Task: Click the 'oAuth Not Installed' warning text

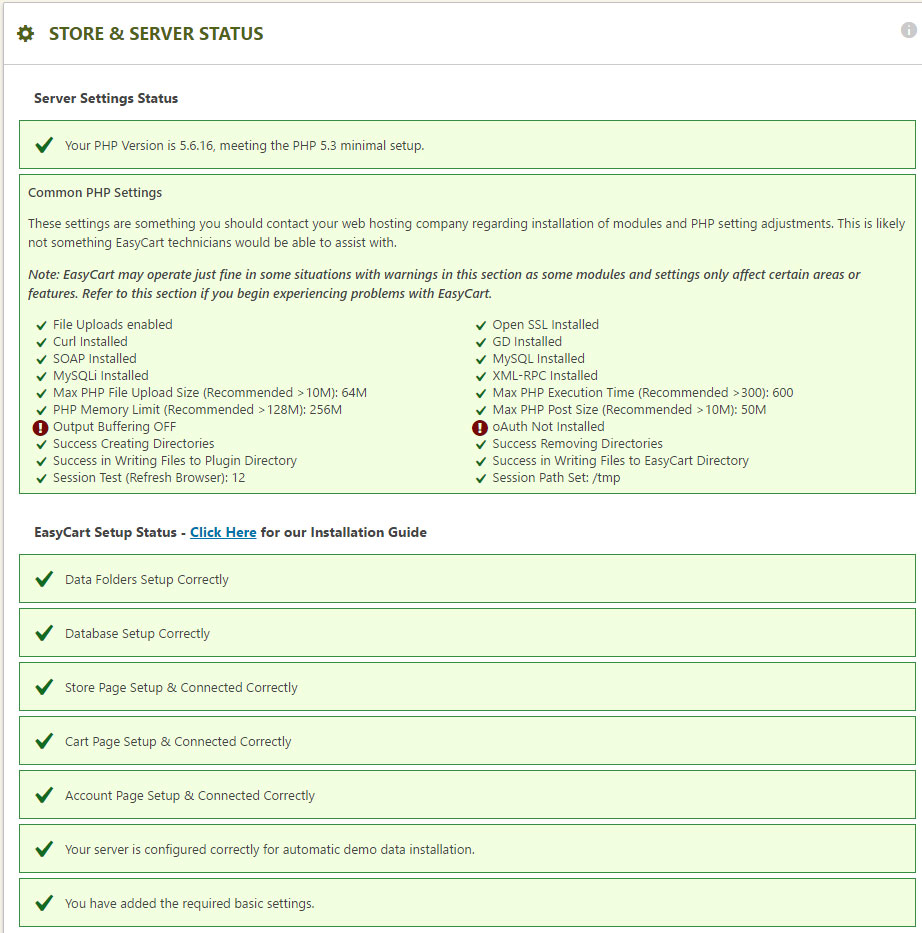Action: 548,427
